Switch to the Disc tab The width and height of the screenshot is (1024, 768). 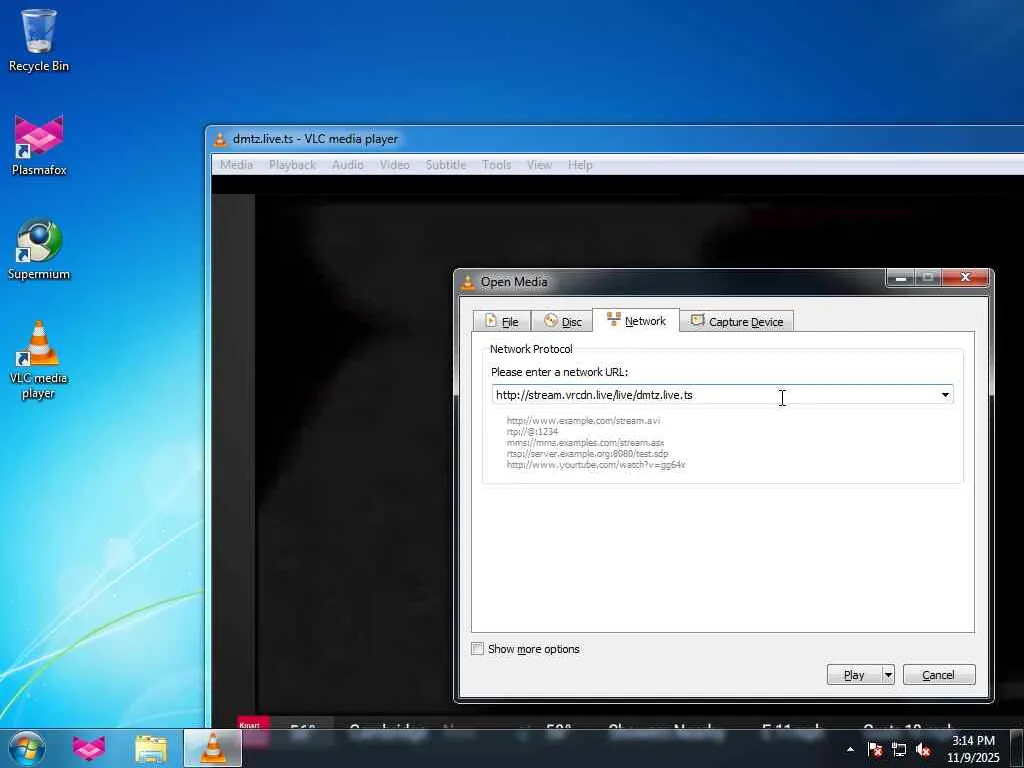562,321
